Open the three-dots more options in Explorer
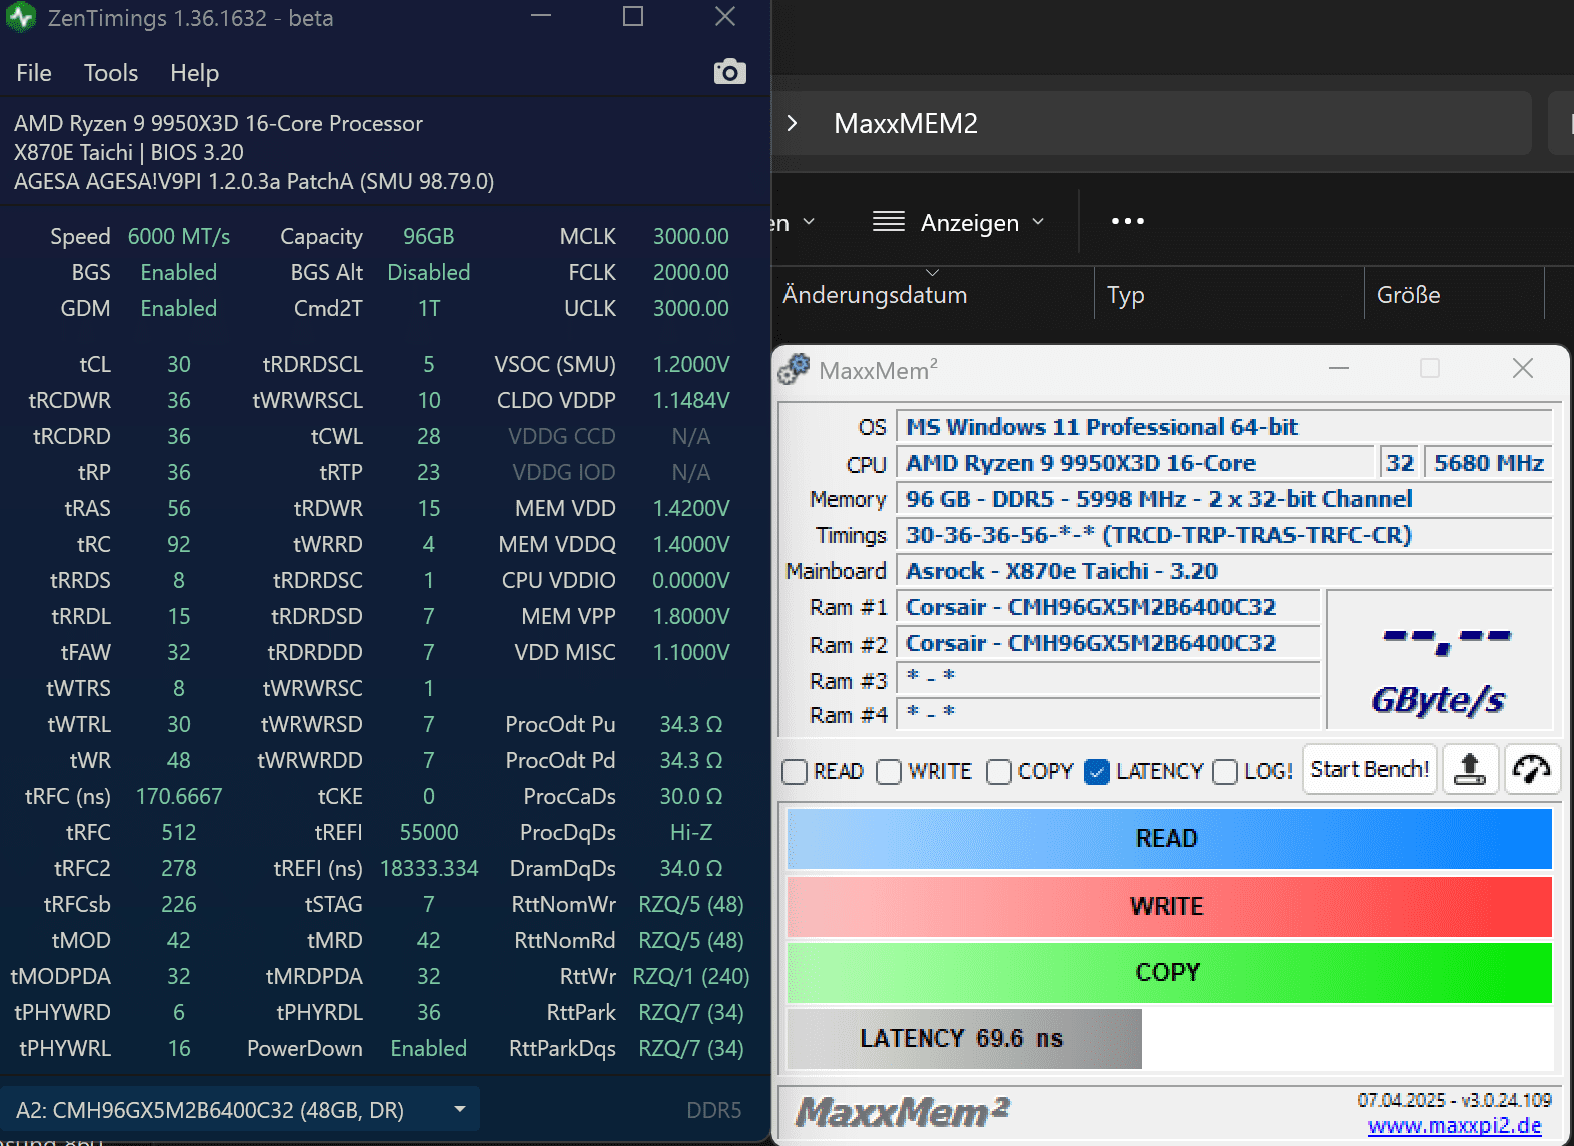The width and height of the screenshot is (1574, 1146). (1127, 221)
